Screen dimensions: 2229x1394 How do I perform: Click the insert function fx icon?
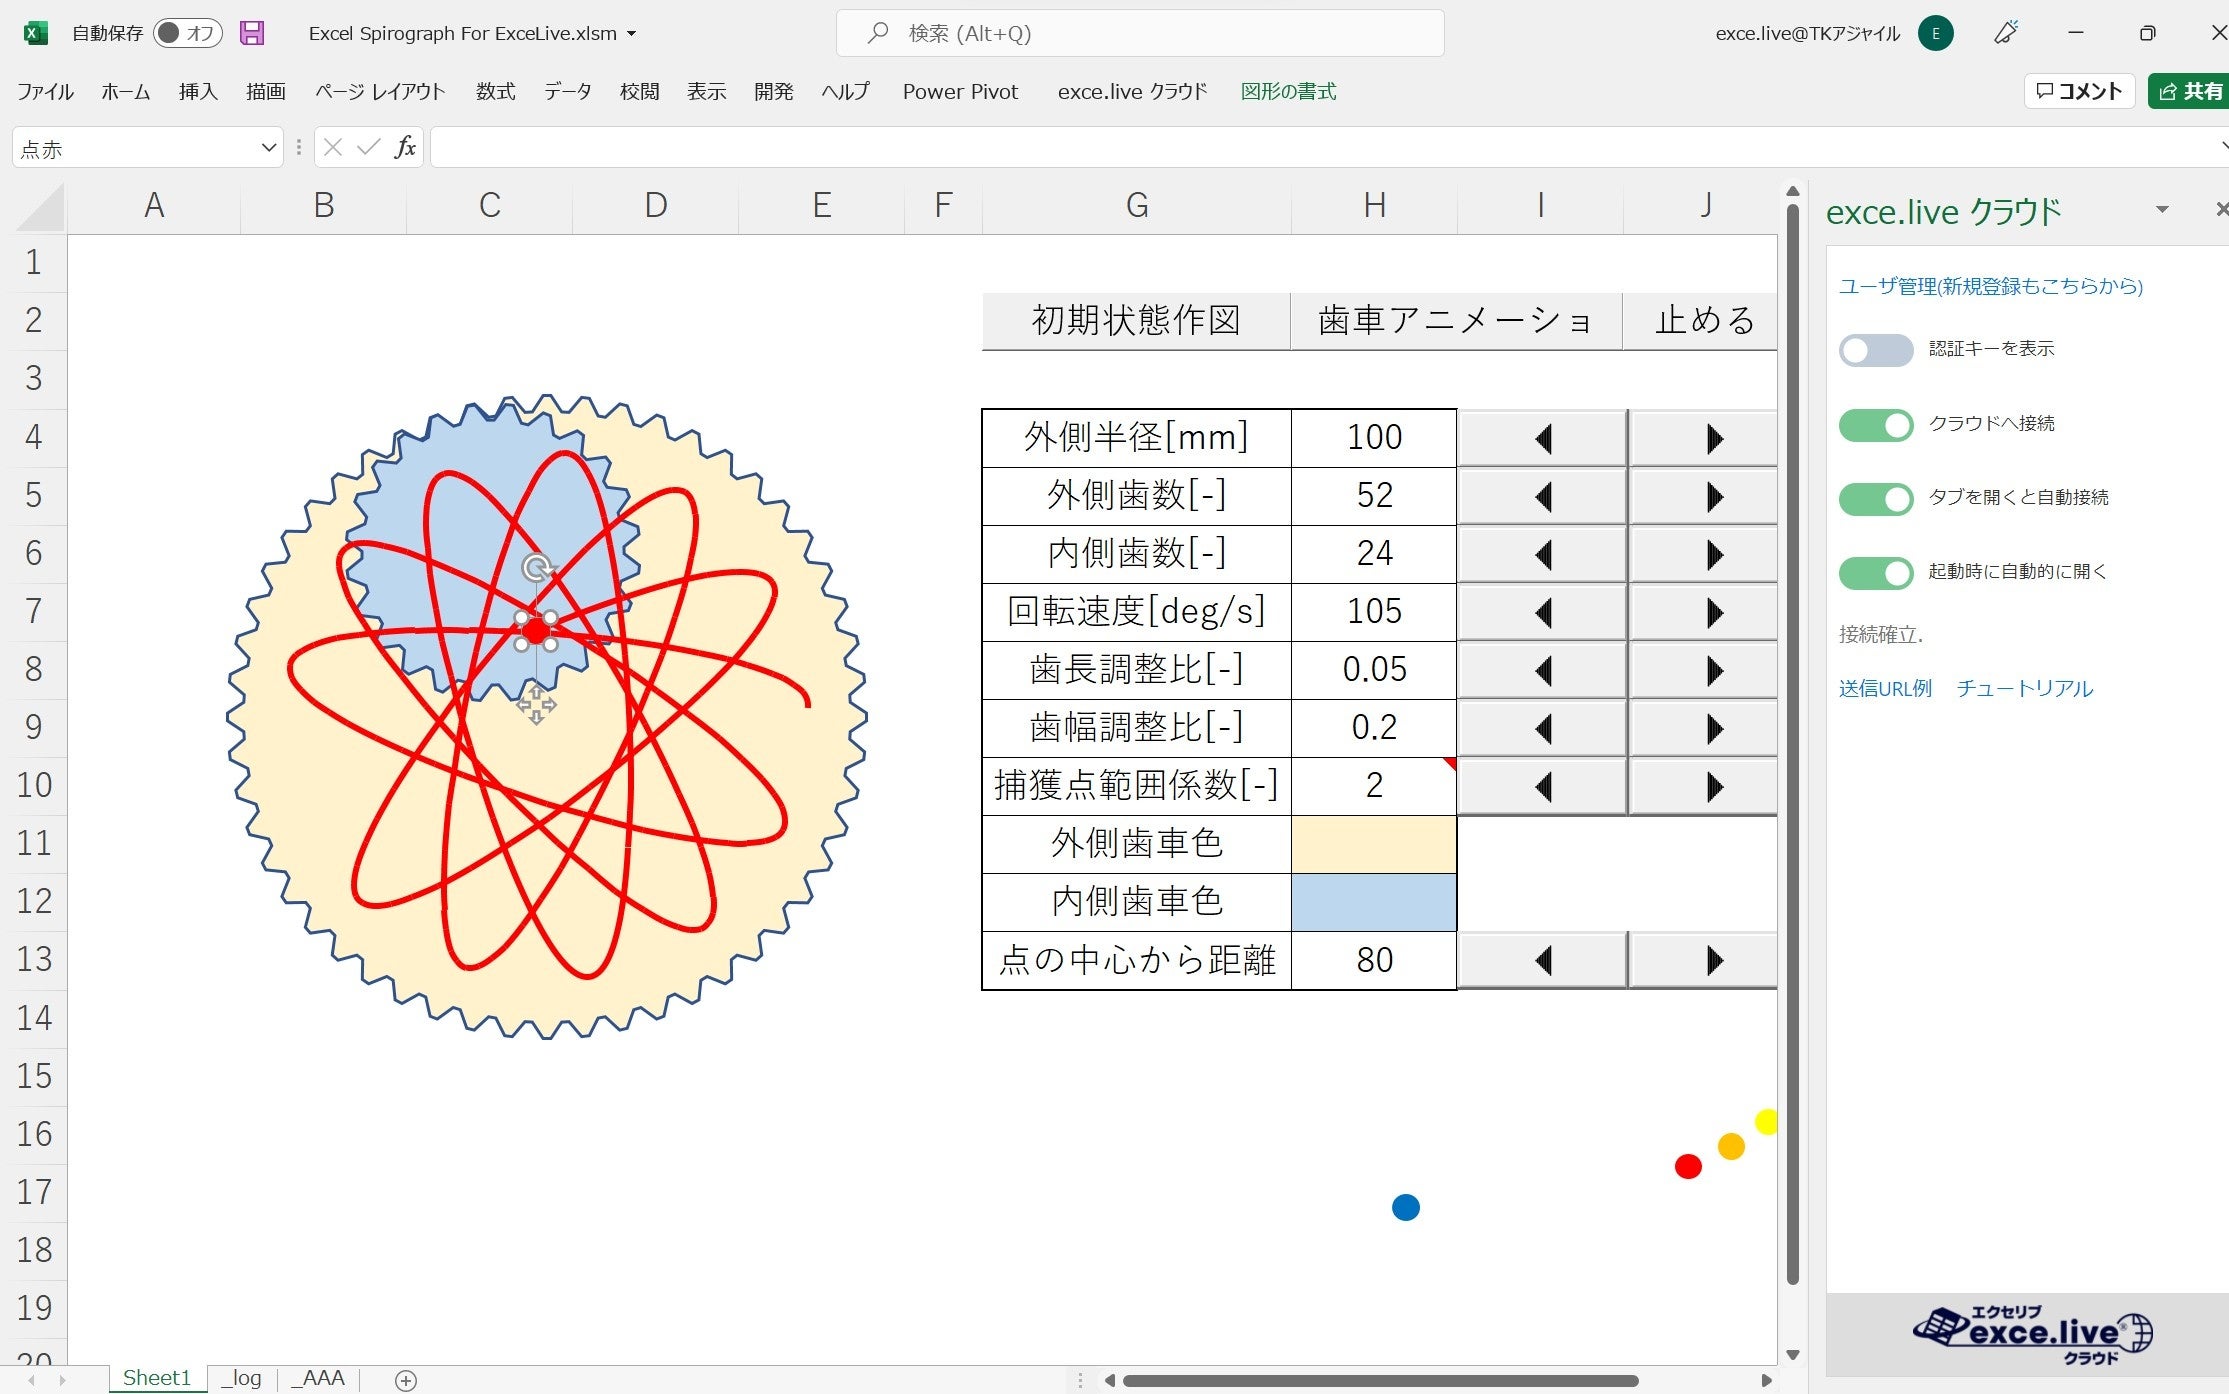404,148
